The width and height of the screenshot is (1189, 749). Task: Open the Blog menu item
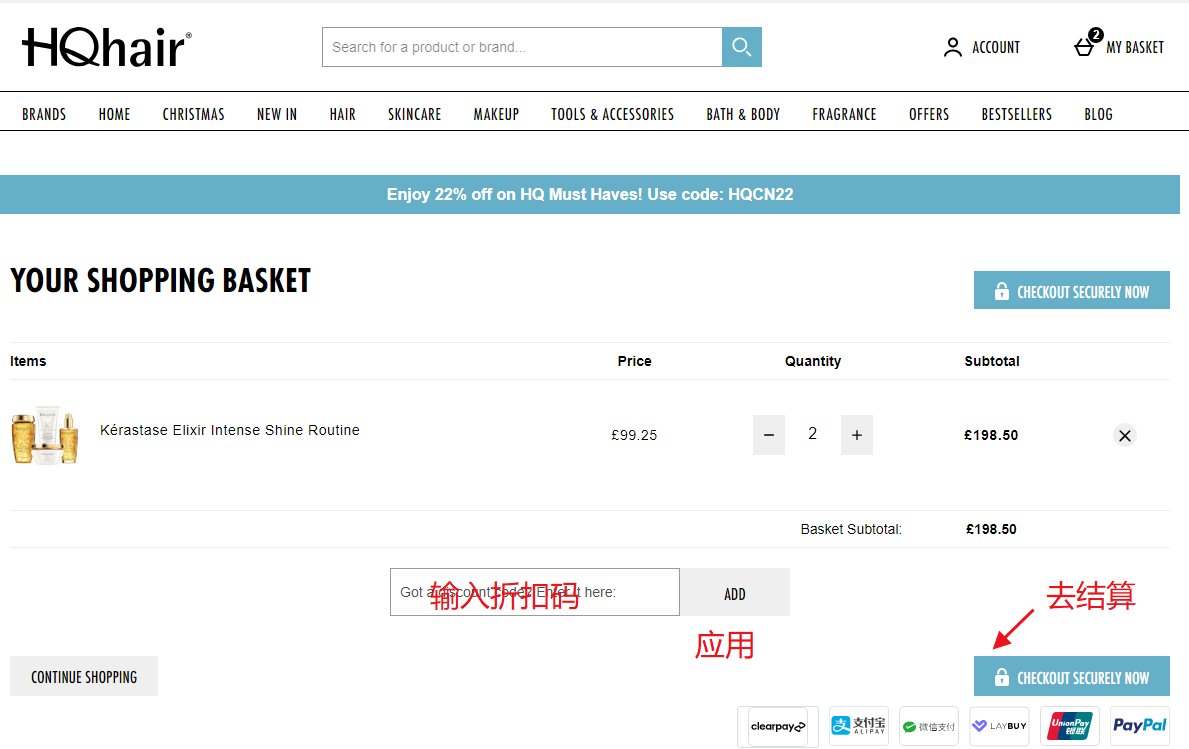[x=1099, y=114]
